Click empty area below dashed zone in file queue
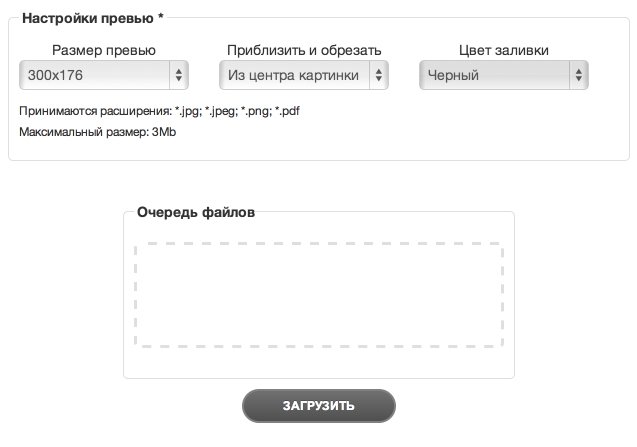The image size is (637, 447). (x=319, y=363)
